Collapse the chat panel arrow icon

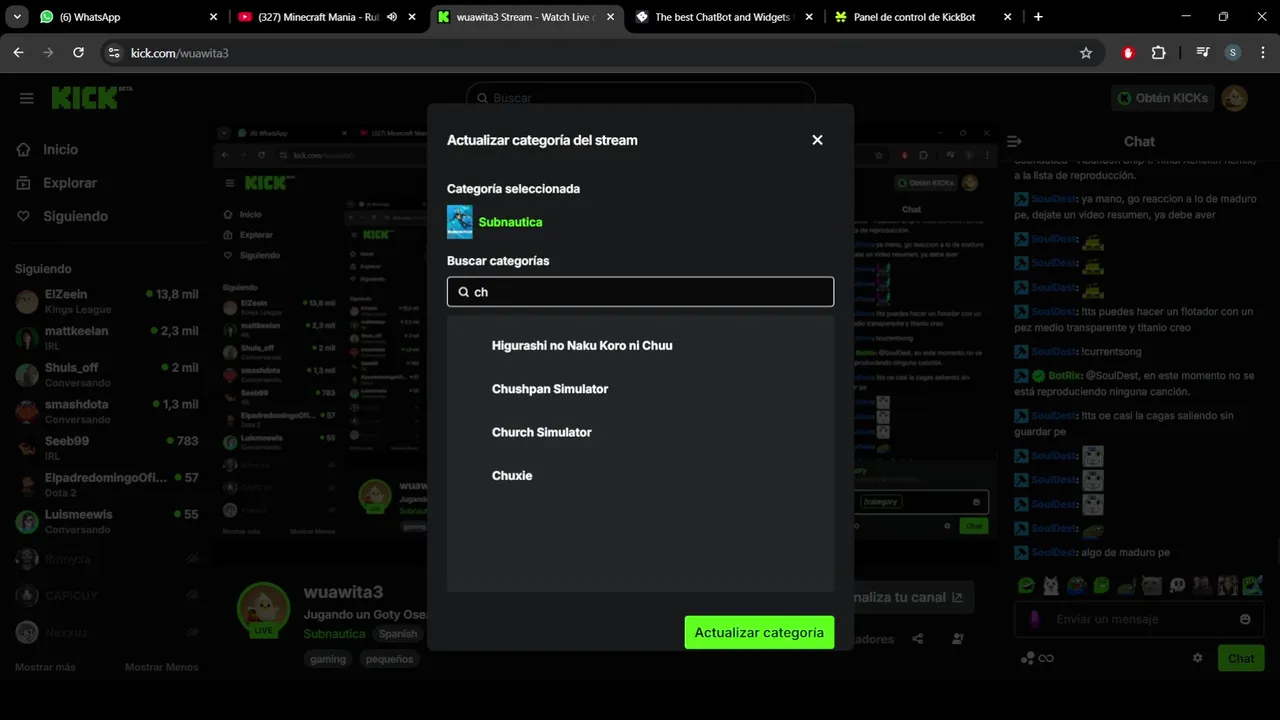point(1014,141)
